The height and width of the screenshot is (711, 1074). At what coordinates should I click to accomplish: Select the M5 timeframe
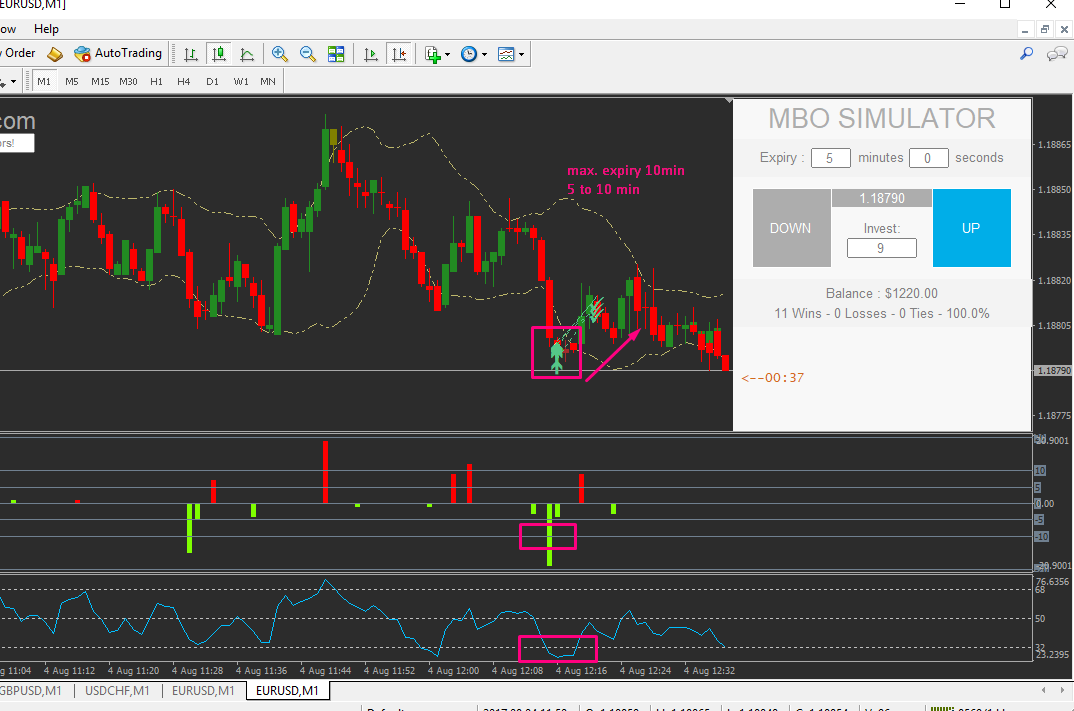pos(72,82)
